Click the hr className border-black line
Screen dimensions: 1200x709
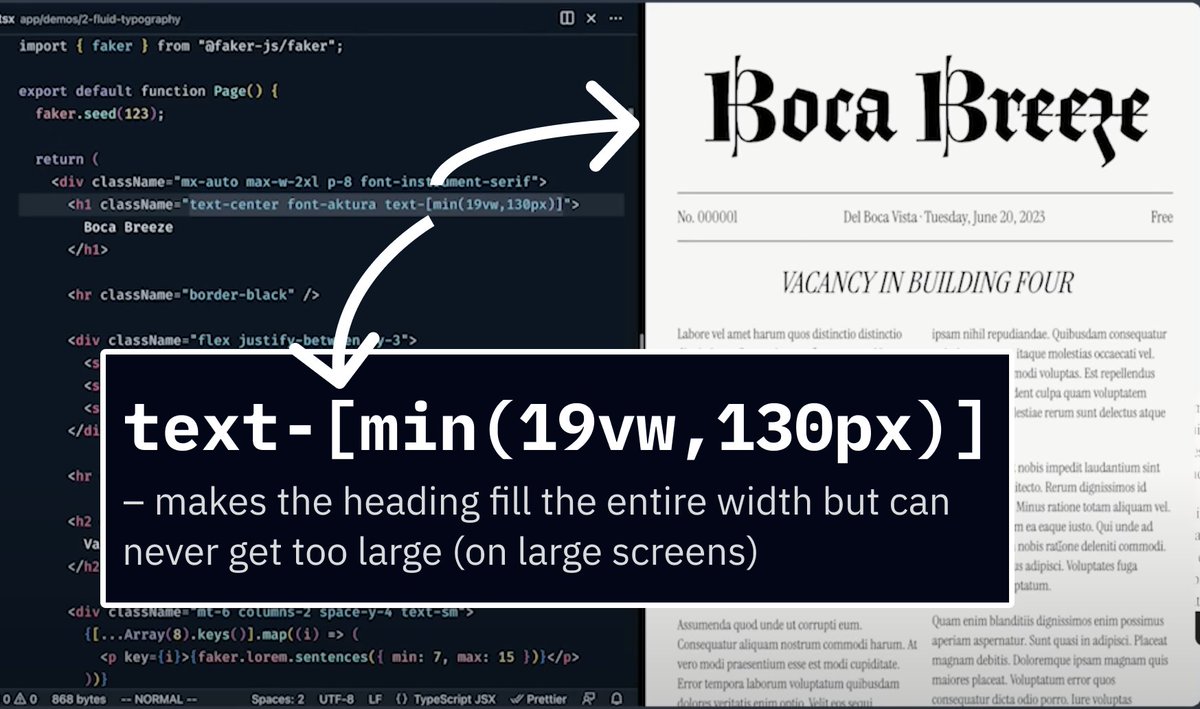pyautogui.click(x=193, y=295)
